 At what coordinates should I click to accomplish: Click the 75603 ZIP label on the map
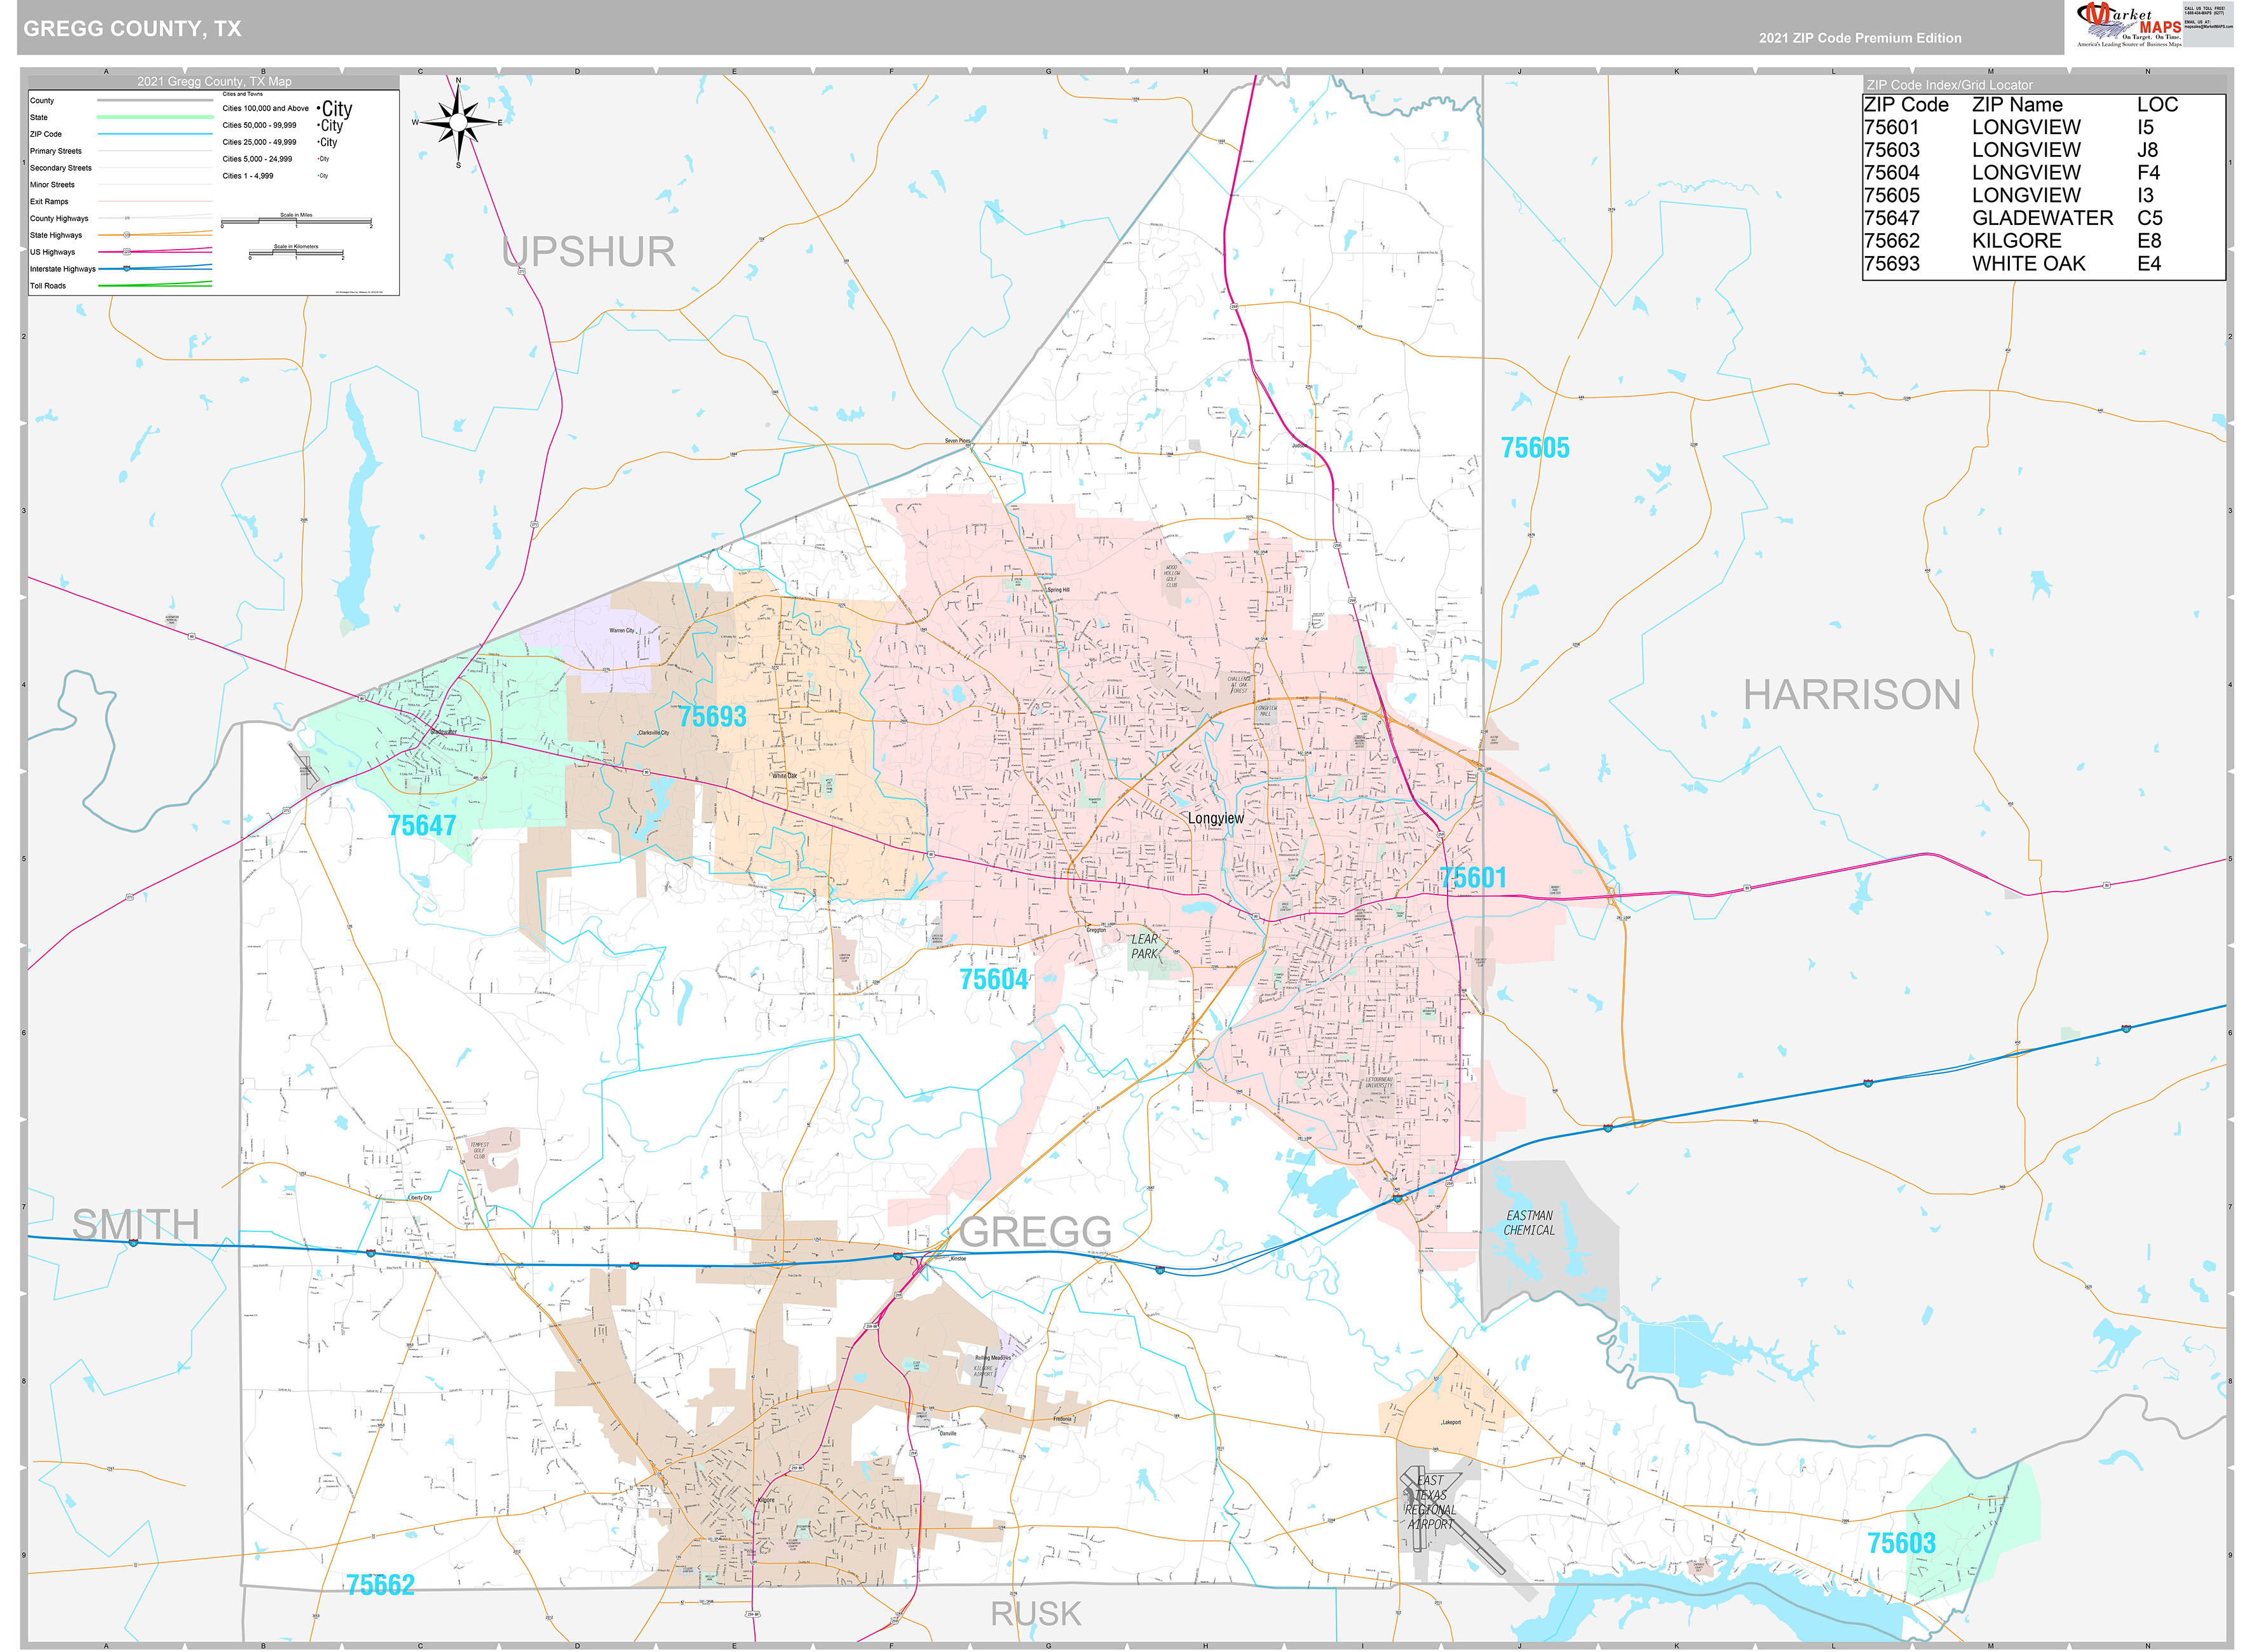(1902, 1542)
